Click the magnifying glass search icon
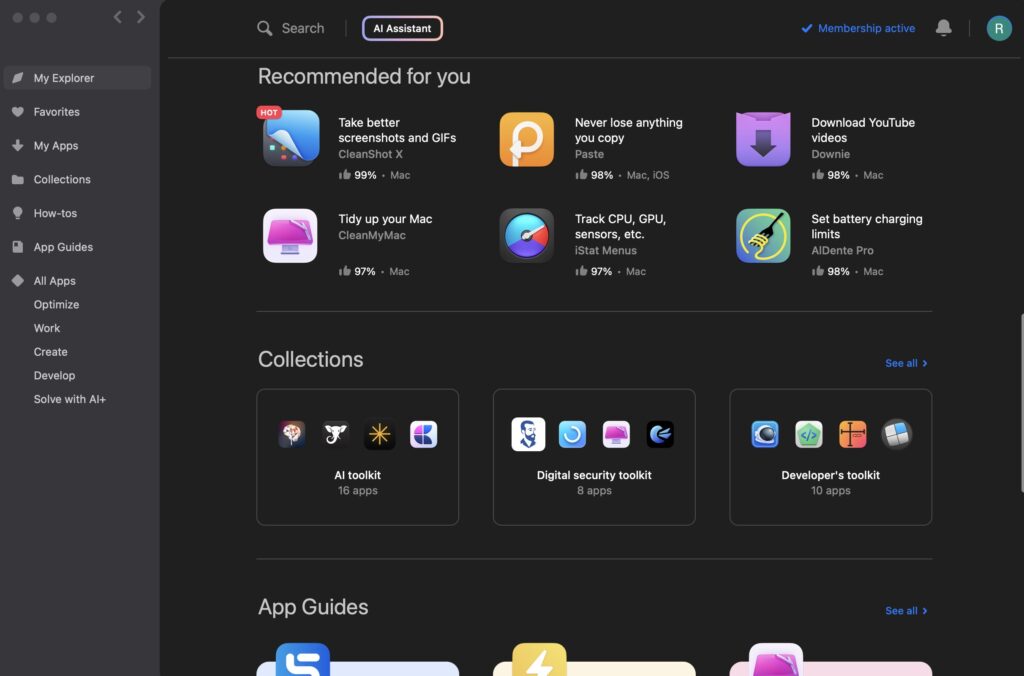The image size is (1024, 676). coord(264,28)
